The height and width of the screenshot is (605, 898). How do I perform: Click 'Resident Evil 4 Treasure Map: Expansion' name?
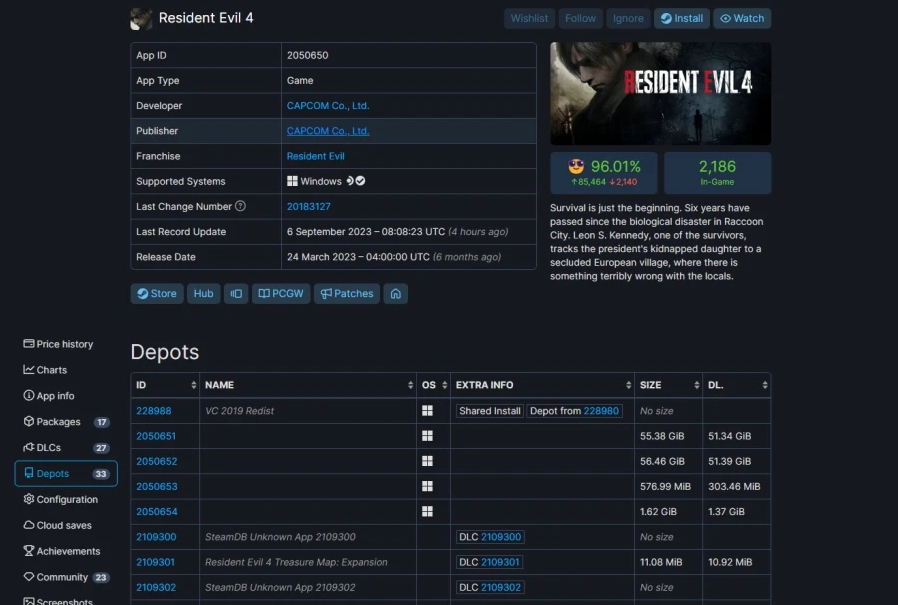pyautogui.click(x=296, y=562)
